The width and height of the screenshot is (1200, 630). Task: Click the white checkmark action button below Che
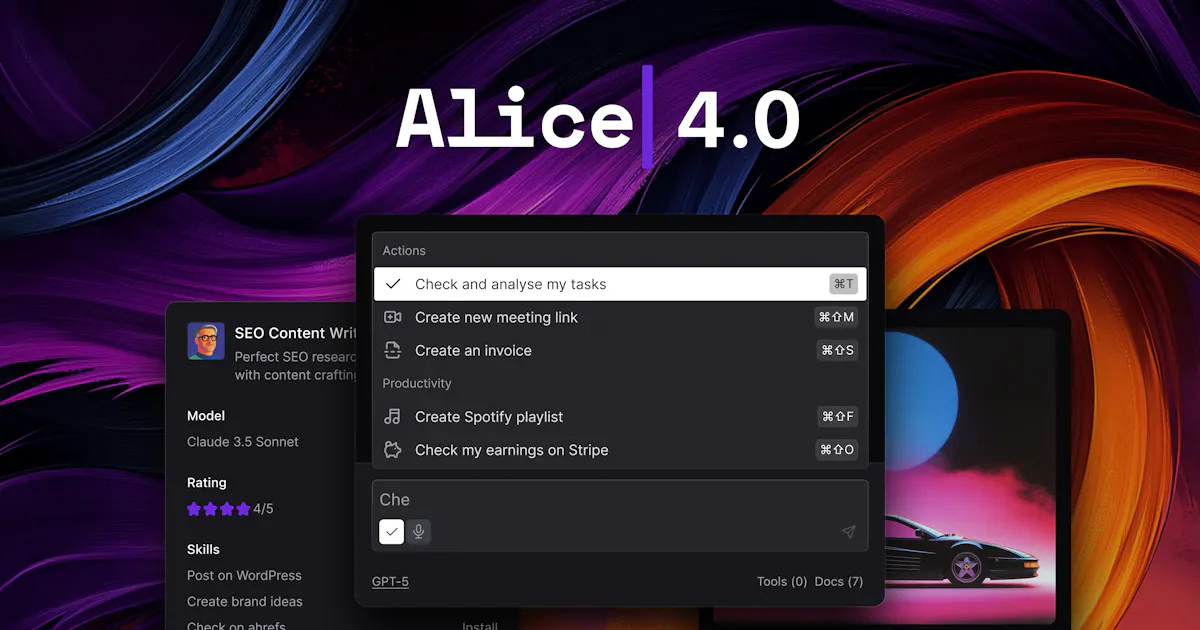[x=392, y=532]
